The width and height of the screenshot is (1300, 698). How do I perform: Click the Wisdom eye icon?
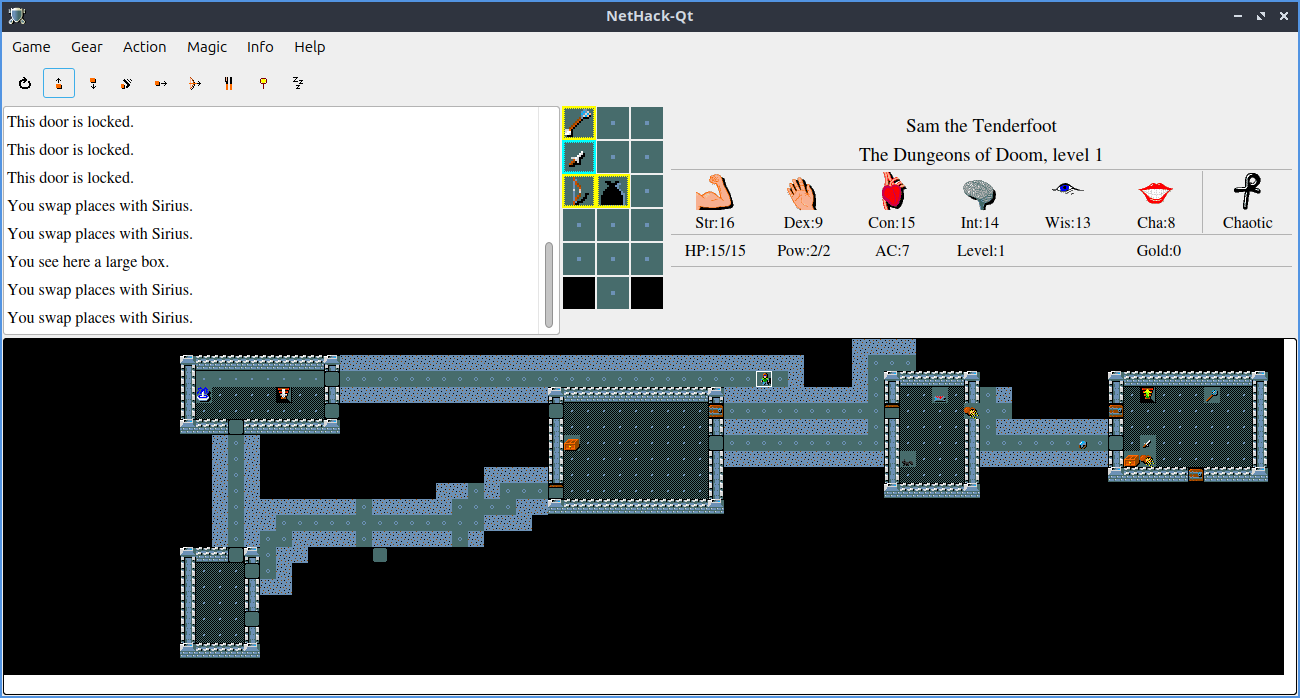tap(1068, 187)
